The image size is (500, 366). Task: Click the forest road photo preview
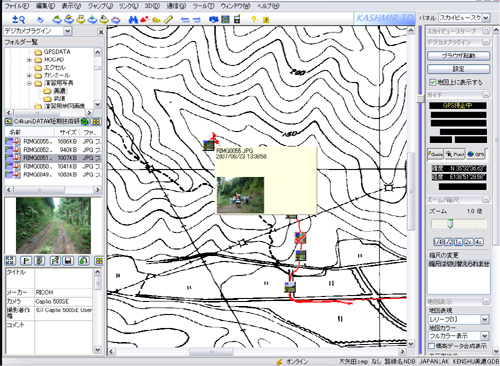click(x=53, y=225)
